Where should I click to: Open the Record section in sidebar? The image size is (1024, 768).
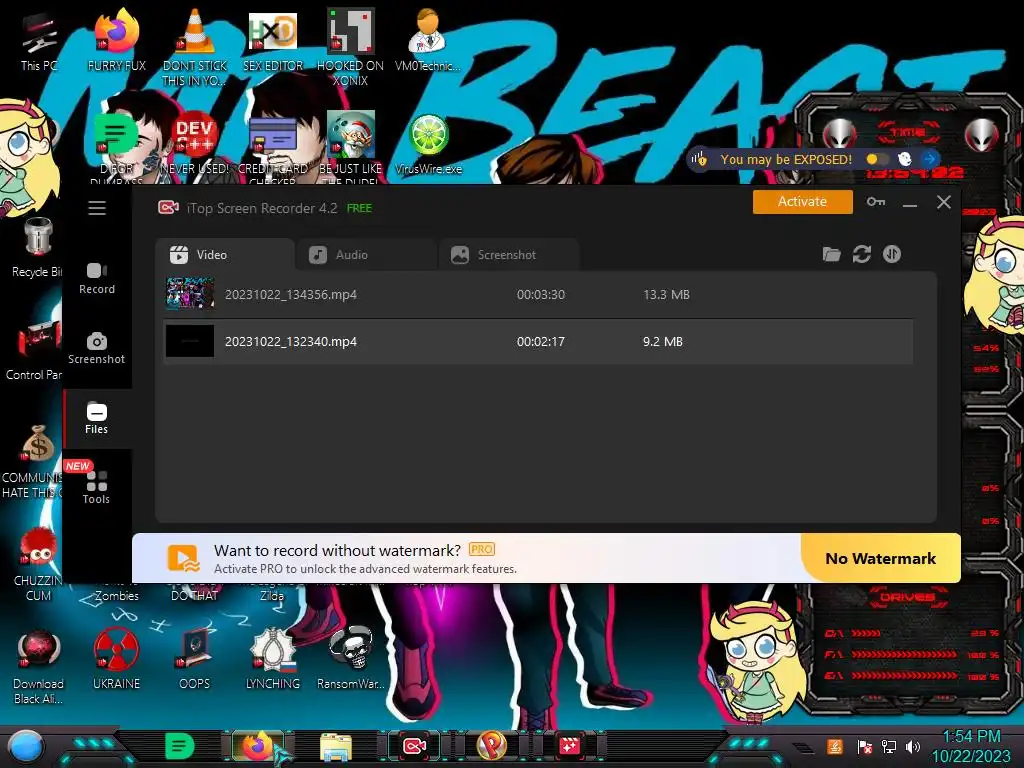coord(97,279)
